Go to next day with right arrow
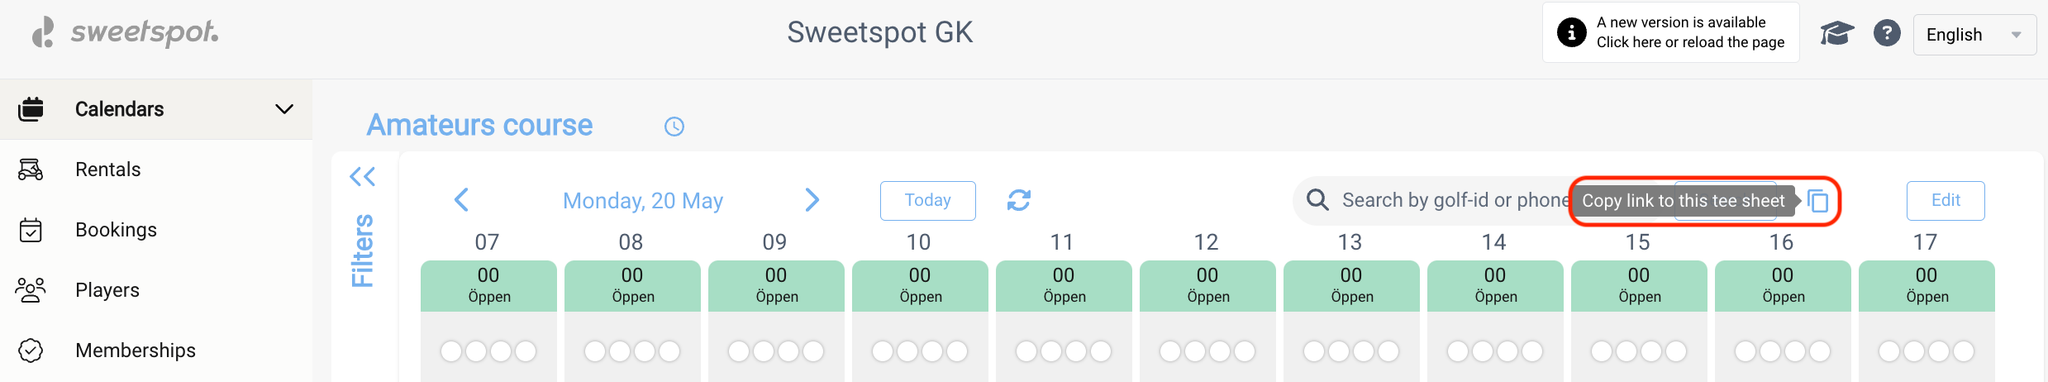This screenshot has width=2048, height=382. [812, 200]
